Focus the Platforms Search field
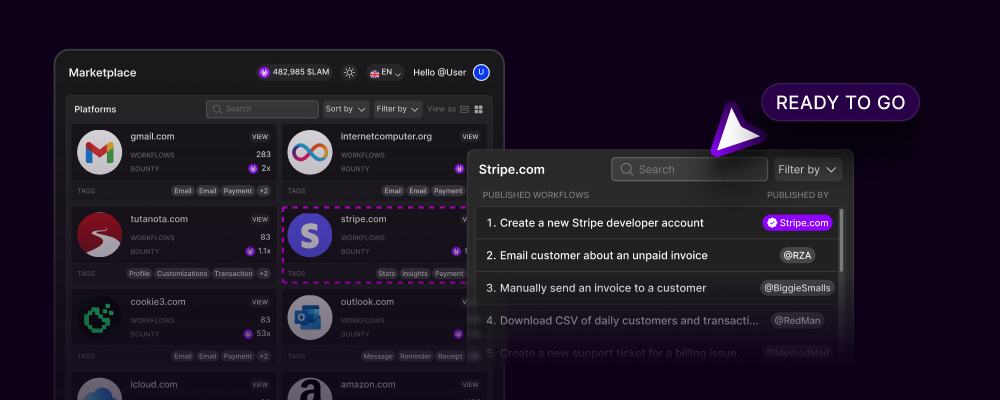 [262, 109]
